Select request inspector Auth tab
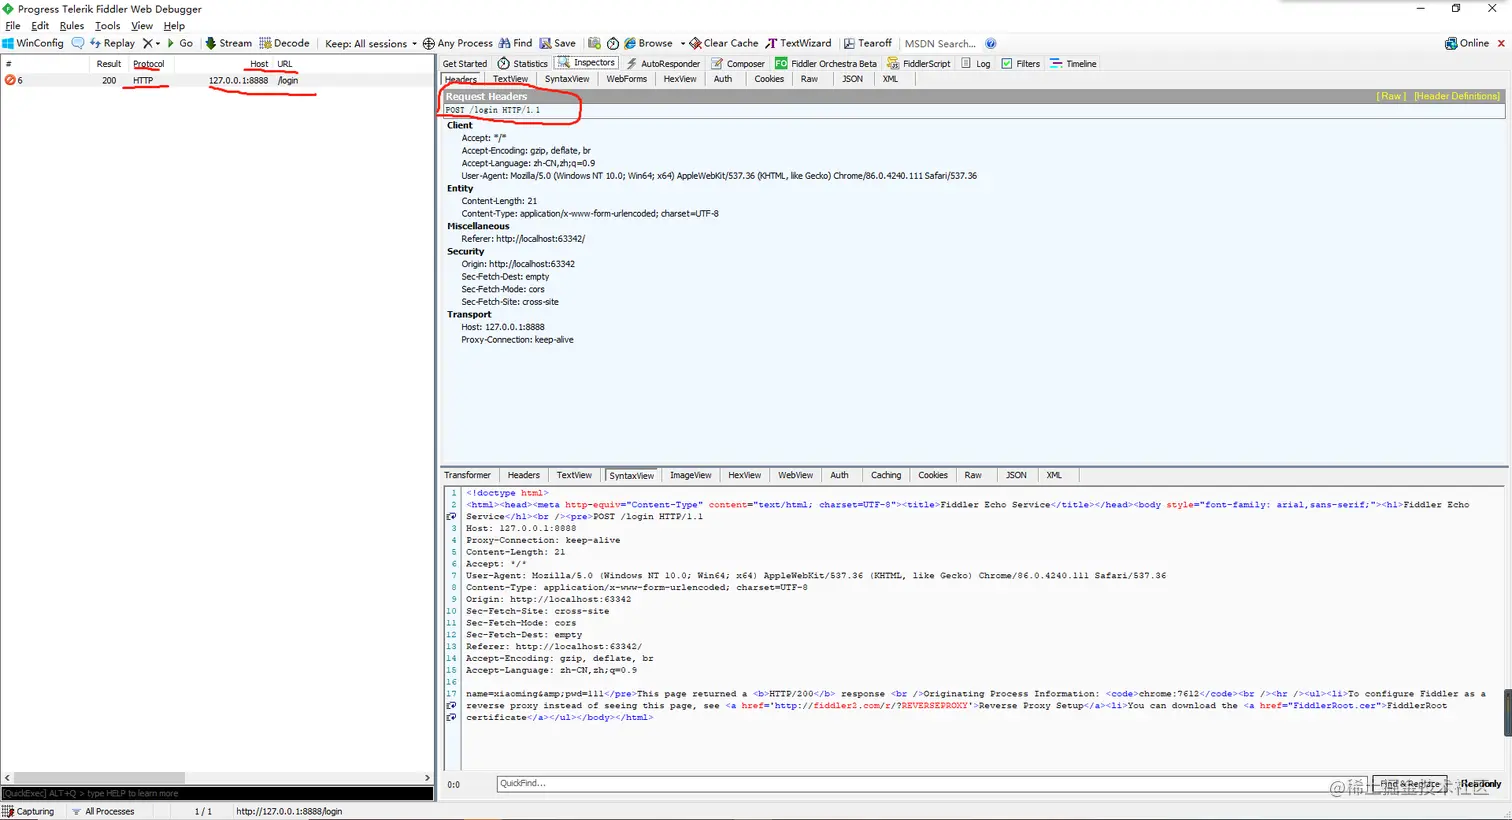Viewport: 1512px width, 820px height. [723, 79]
